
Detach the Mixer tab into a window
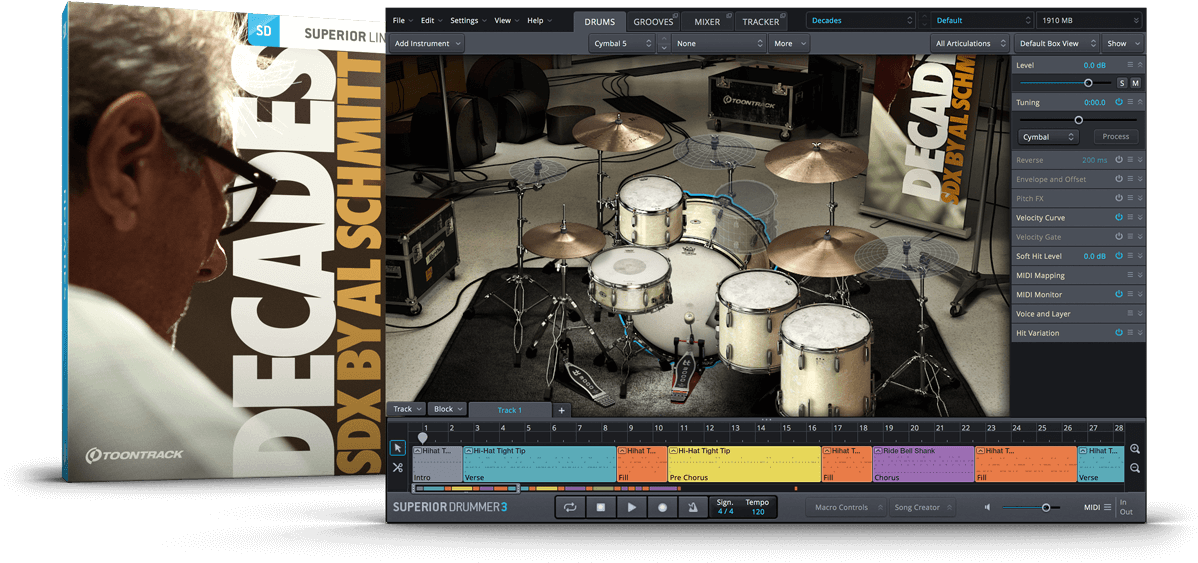[x=727, y=15]
